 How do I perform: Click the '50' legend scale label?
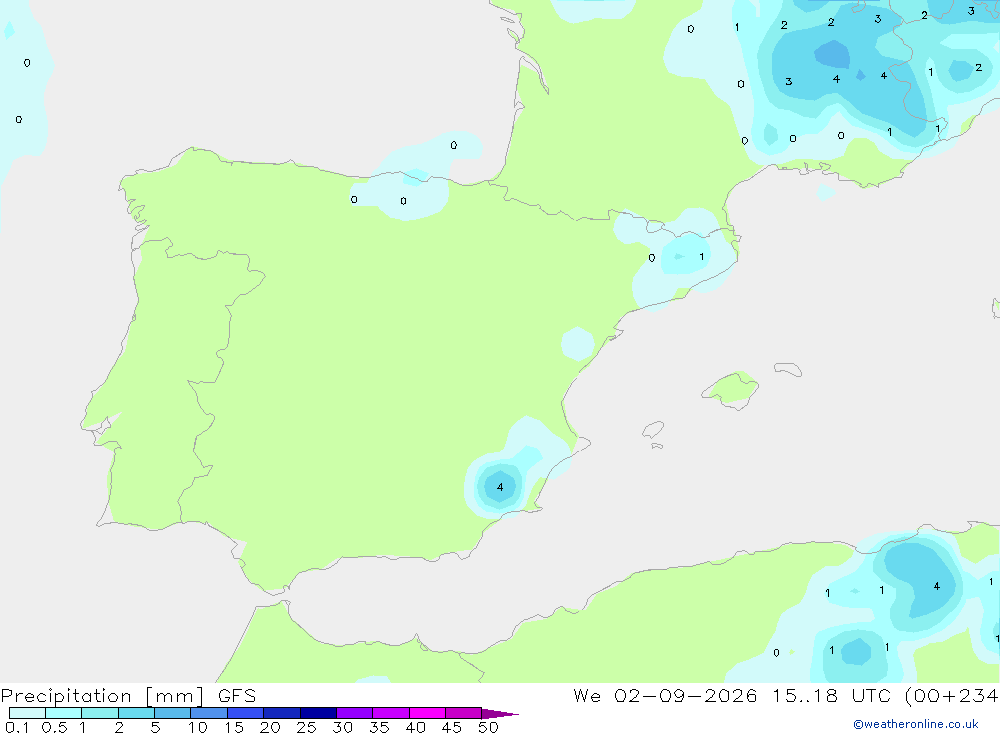(488, 727)
